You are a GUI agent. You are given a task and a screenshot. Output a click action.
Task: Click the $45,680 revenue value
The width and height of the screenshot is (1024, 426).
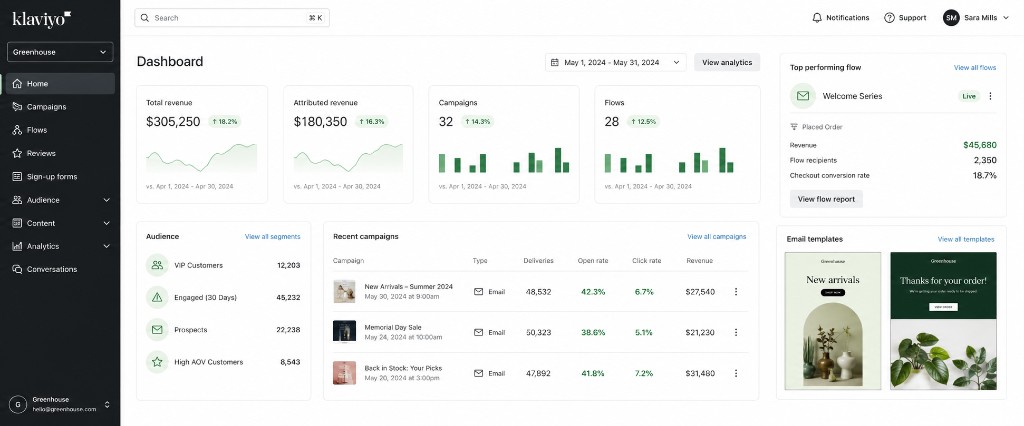980,145
